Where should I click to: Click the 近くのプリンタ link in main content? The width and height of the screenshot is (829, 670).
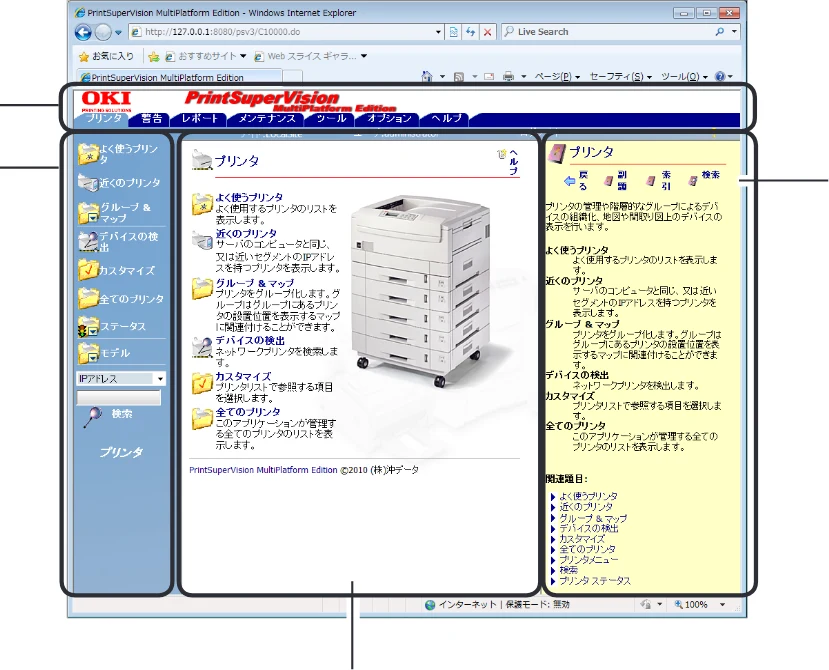coord(246,233)
